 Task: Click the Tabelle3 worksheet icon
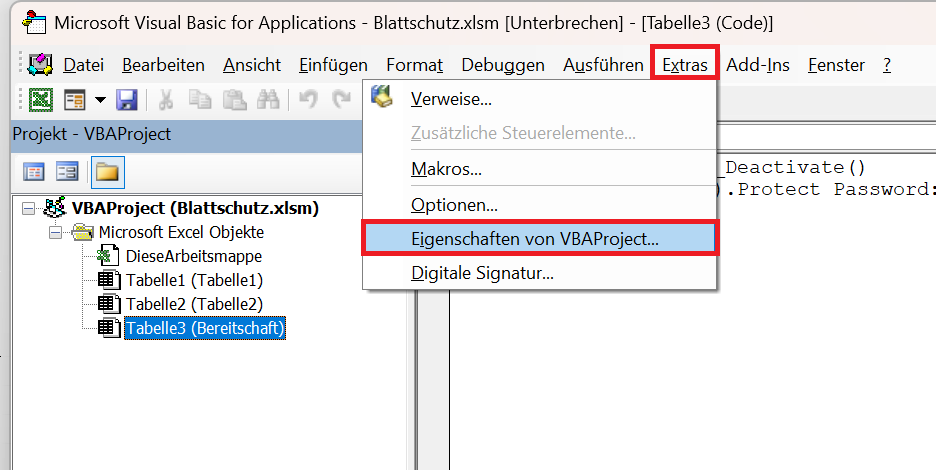pyautogui.click(x=109, y=328)
